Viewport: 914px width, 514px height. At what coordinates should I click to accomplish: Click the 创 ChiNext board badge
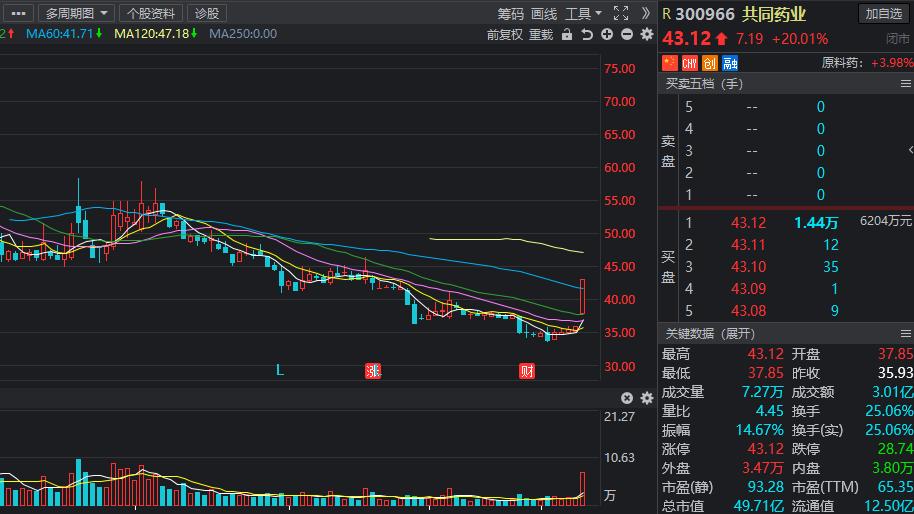click(709, 62)
